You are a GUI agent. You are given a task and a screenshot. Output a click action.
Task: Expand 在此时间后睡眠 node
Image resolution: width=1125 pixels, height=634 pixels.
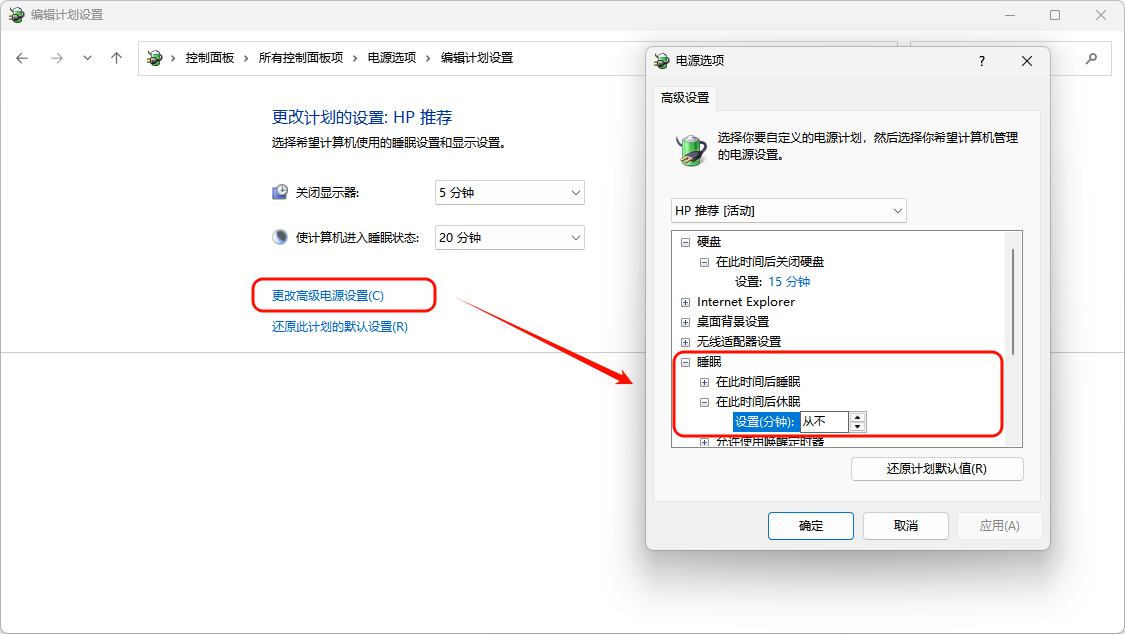point(704,382)
